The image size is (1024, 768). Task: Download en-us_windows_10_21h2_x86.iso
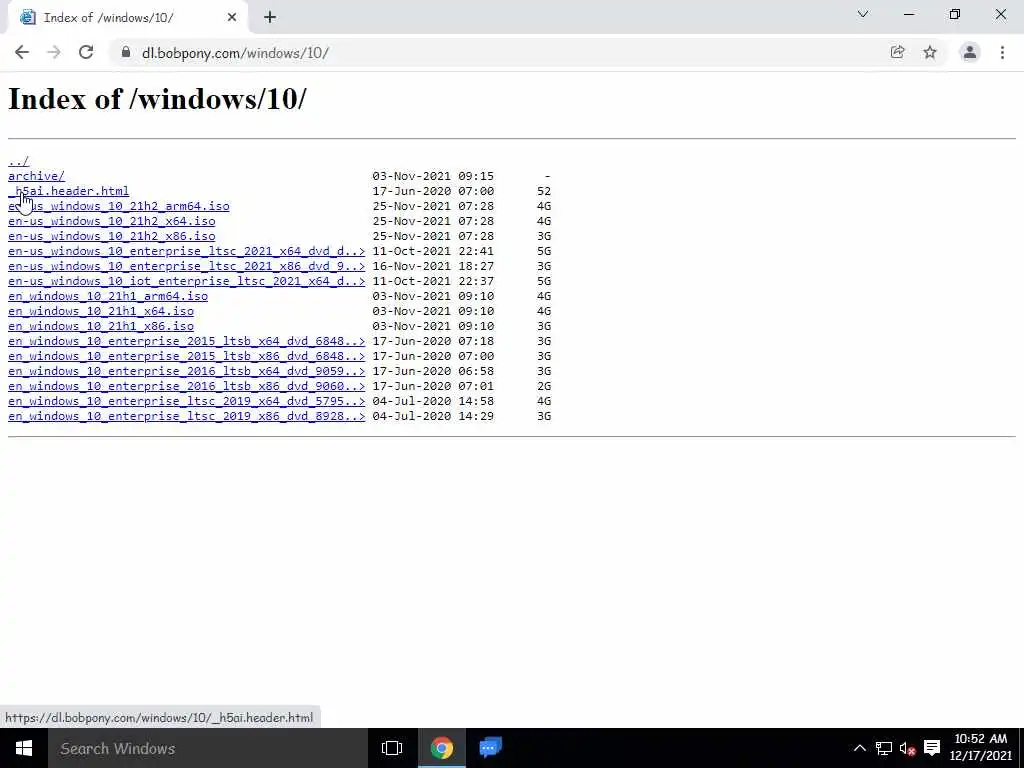pyautogui.click(x=112, y=236)
